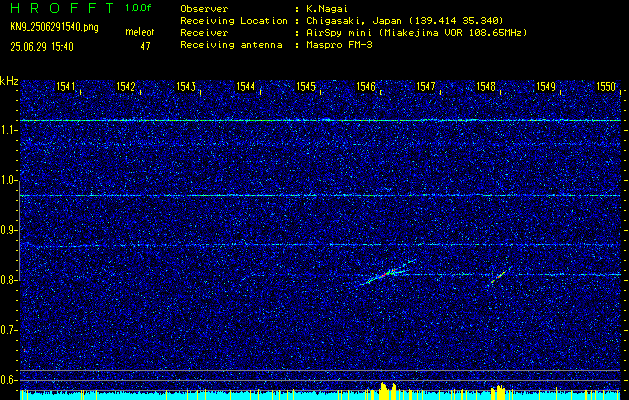Click the 1.0 frequency axis label
629x400 pixels.
coord(7,180)
